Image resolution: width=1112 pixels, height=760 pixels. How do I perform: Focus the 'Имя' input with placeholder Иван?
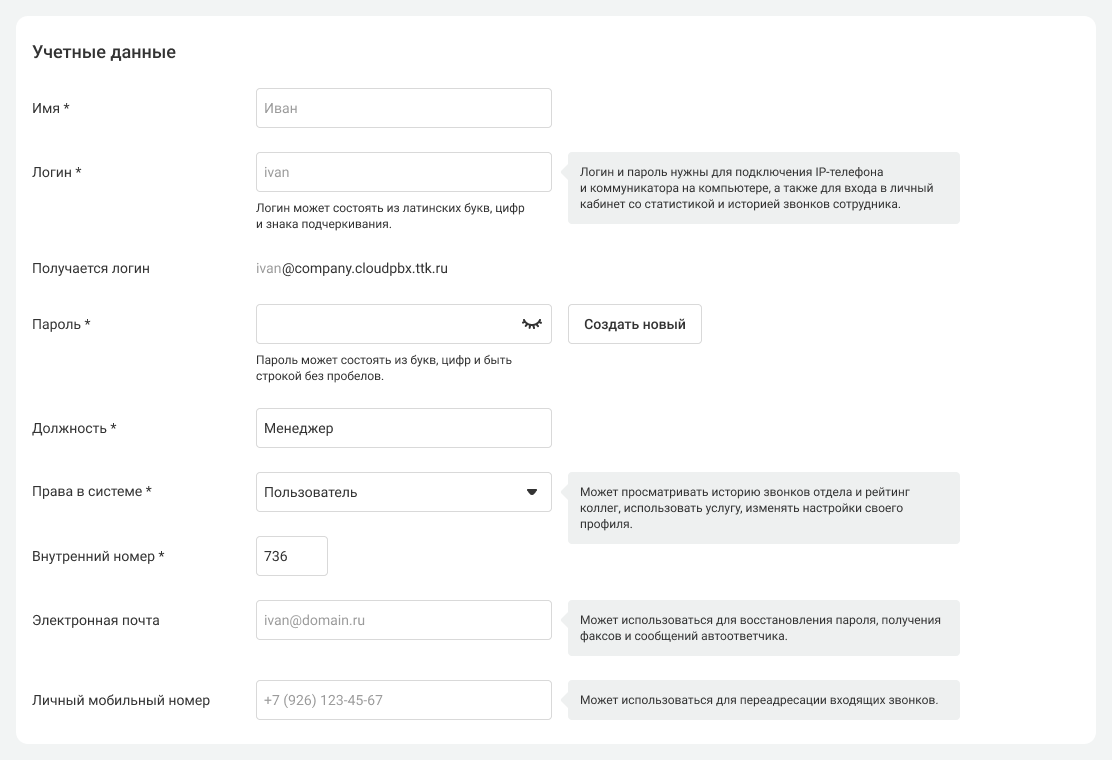tap(404, 108)
